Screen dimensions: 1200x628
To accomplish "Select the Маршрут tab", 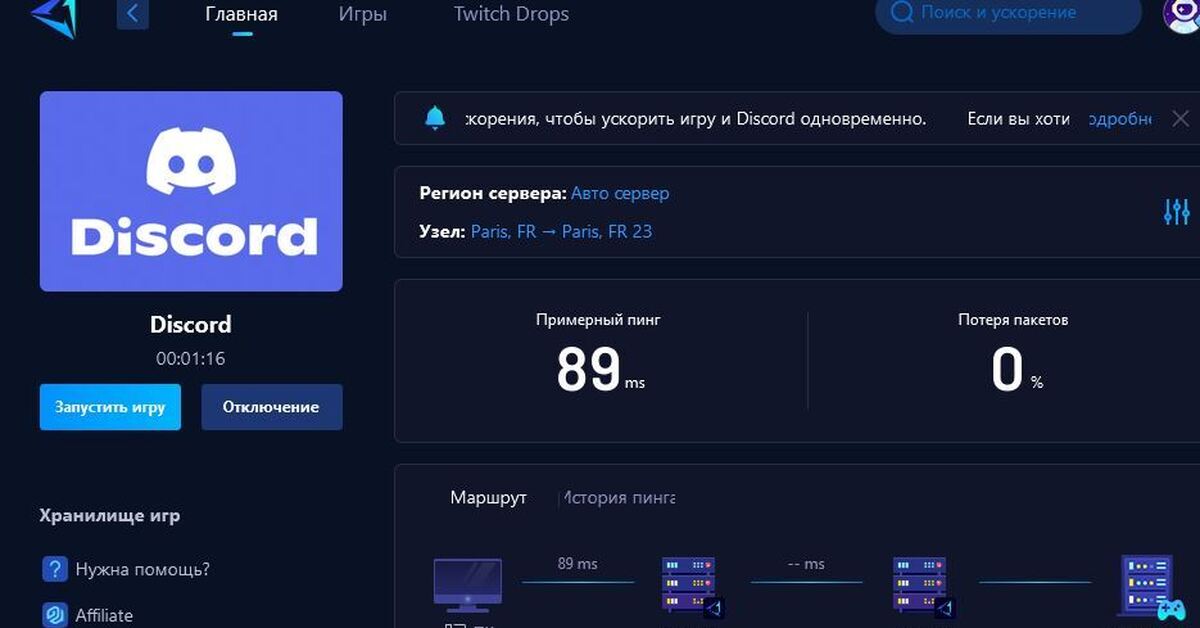I will click(488, 497).
